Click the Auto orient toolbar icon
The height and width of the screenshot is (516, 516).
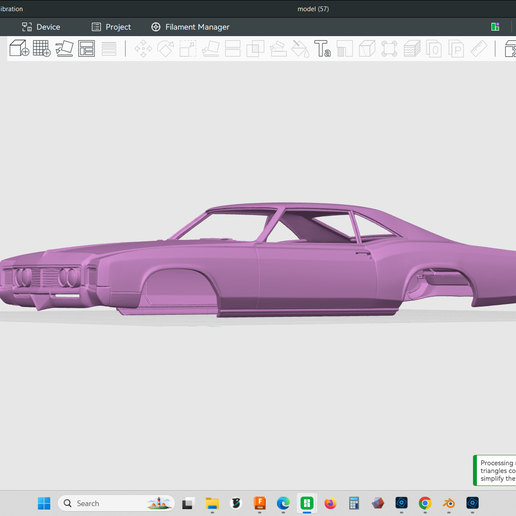pyautogui.click(x=64, y=49)
